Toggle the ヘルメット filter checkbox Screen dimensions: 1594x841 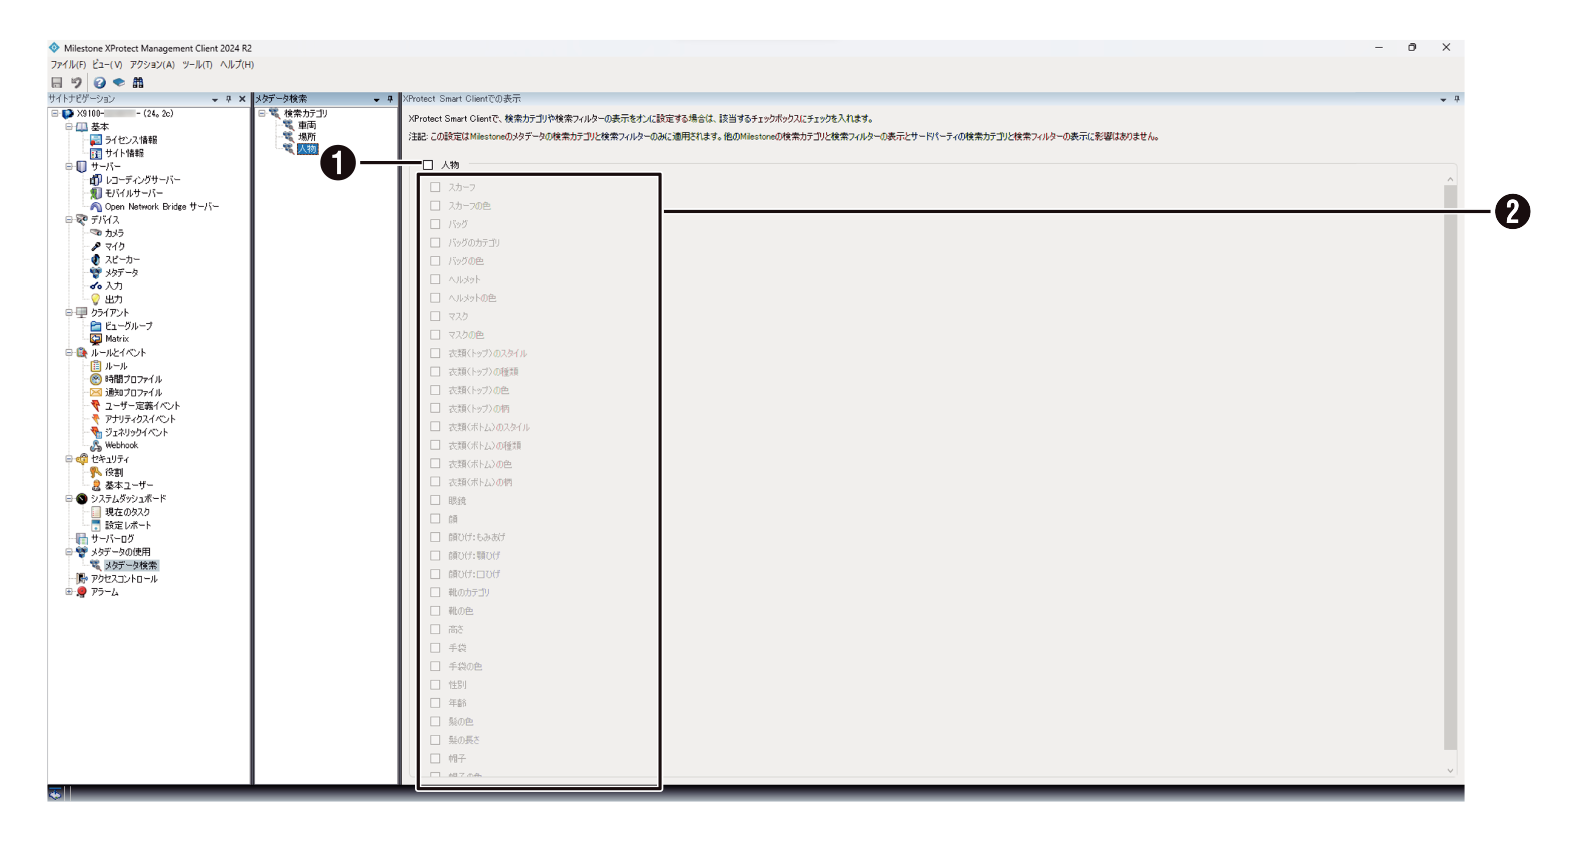click(435, 280)
